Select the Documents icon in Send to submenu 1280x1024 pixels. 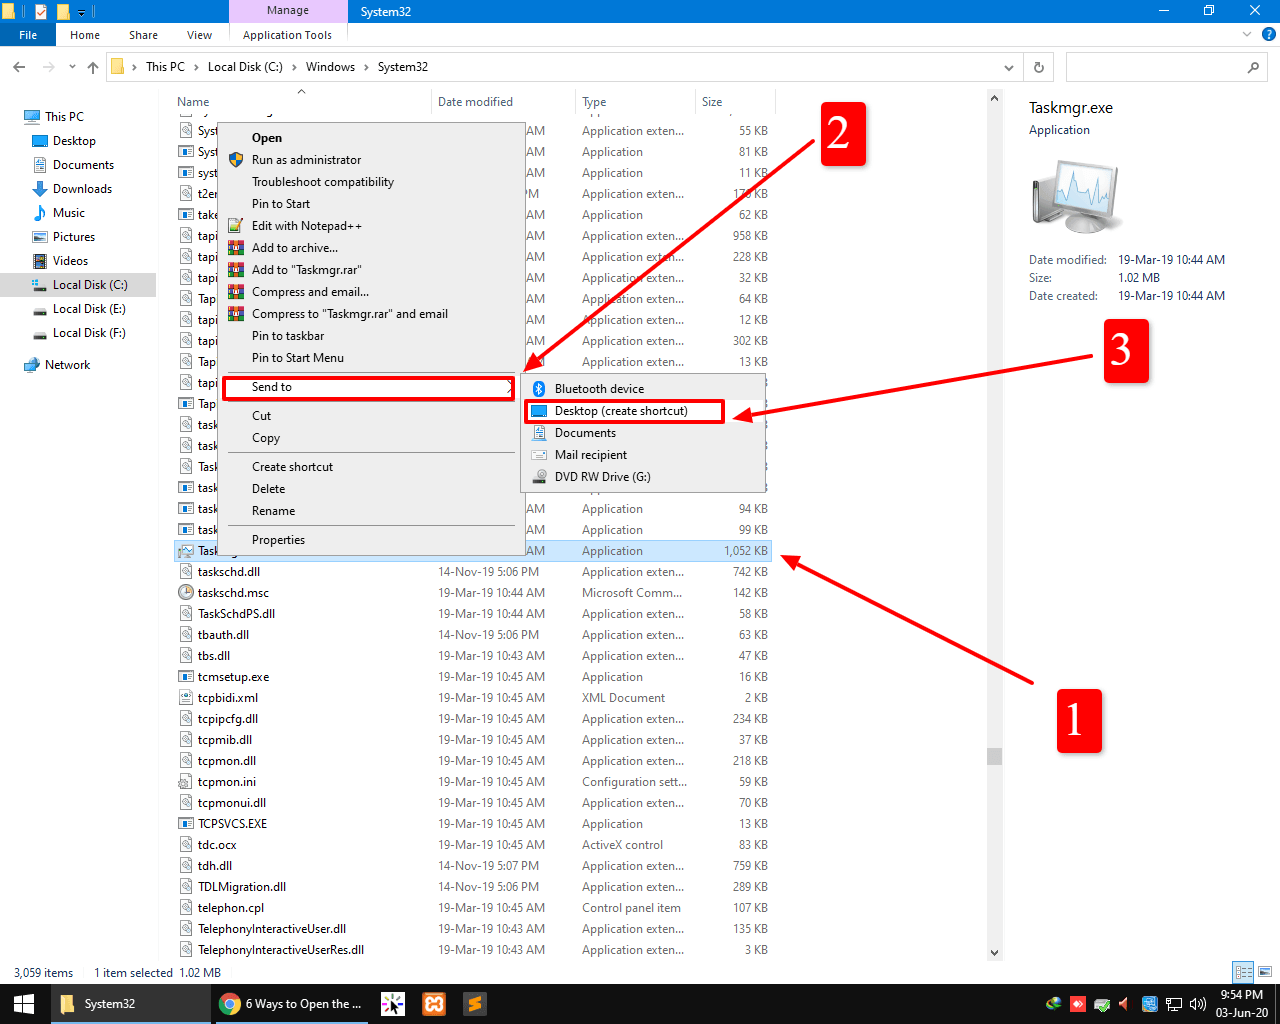pyautogui.click(x=538, y=433)
